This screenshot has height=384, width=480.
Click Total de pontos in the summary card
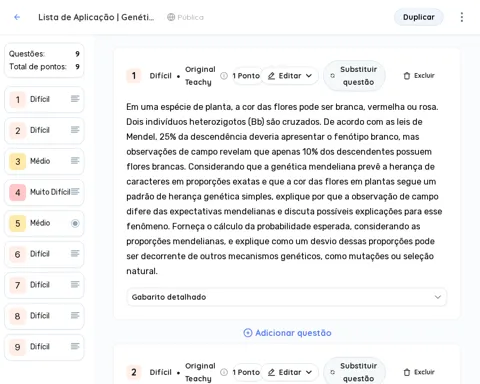[44, 67]
